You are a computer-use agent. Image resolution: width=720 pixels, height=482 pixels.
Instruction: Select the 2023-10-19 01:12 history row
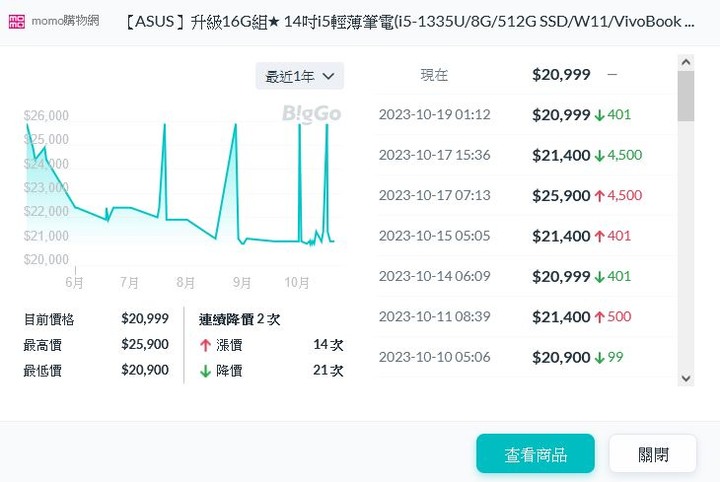tap(526, 115)
